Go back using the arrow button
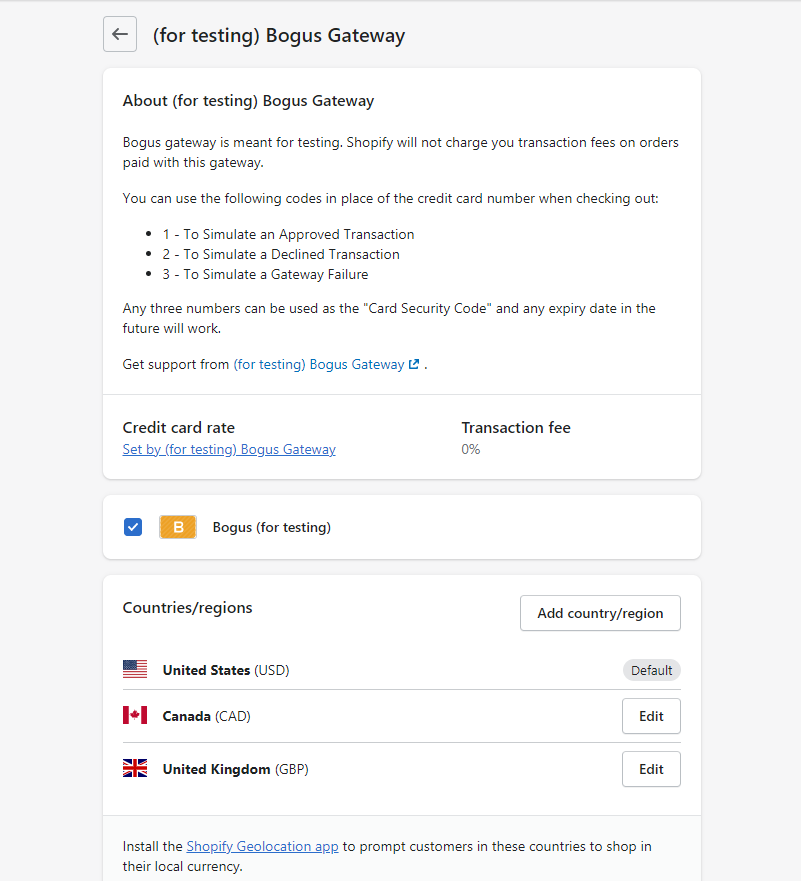 click(x=120, y=34)
